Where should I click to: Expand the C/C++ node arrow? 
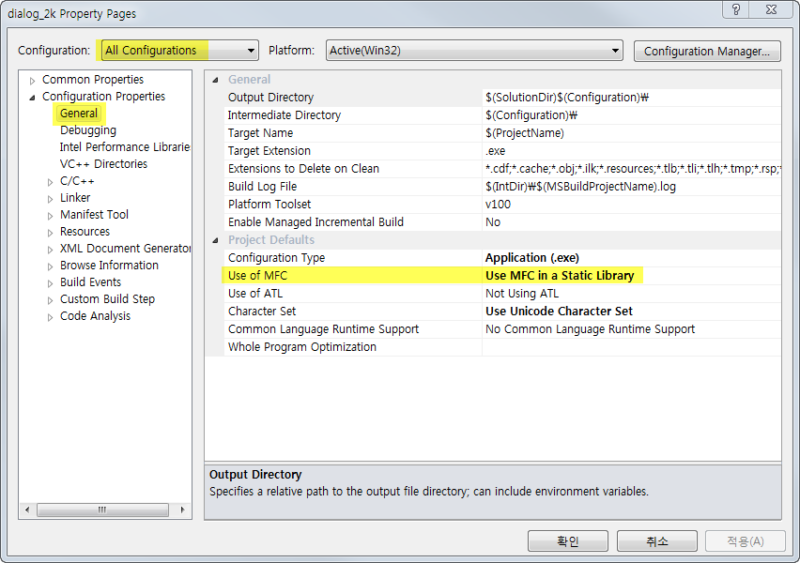click(x=50, y=182)
